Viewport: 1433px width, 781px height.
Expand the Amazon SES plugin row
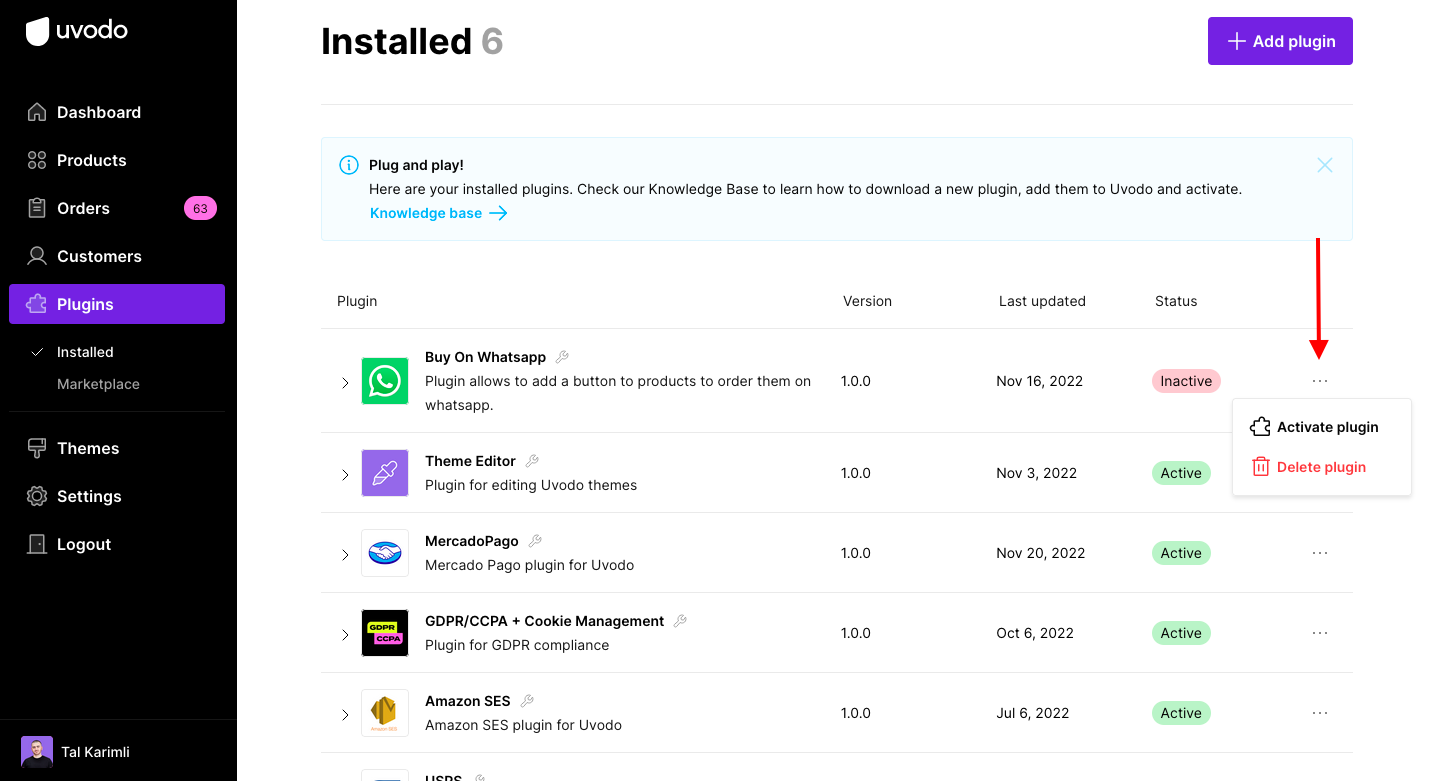(x=345, y=715)
